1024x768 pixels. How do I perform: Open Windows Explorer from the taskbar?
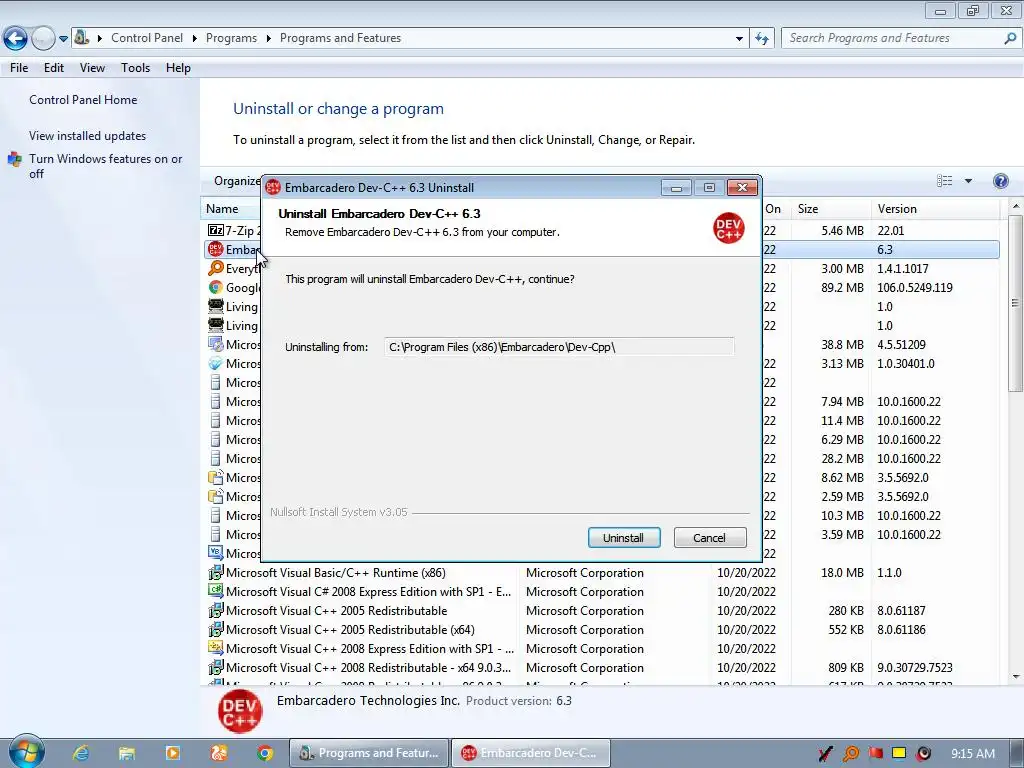(126, 753)
